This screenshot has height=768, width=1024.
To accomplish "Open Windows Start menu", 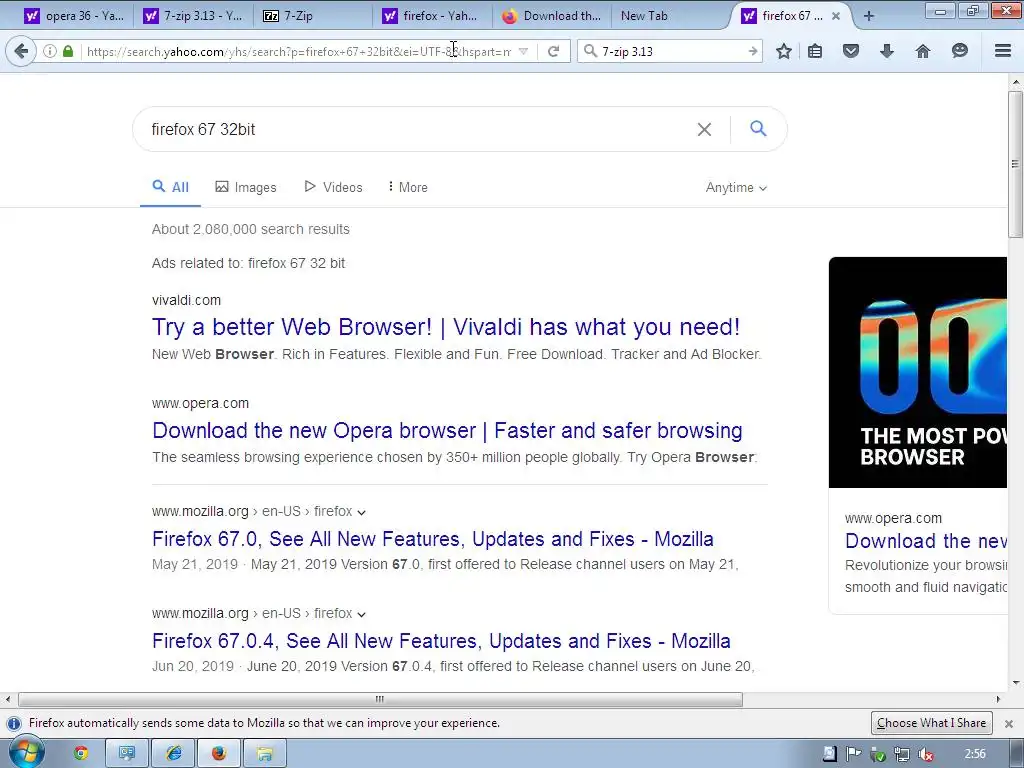I will pyautogui.click(x=25, y=753).
